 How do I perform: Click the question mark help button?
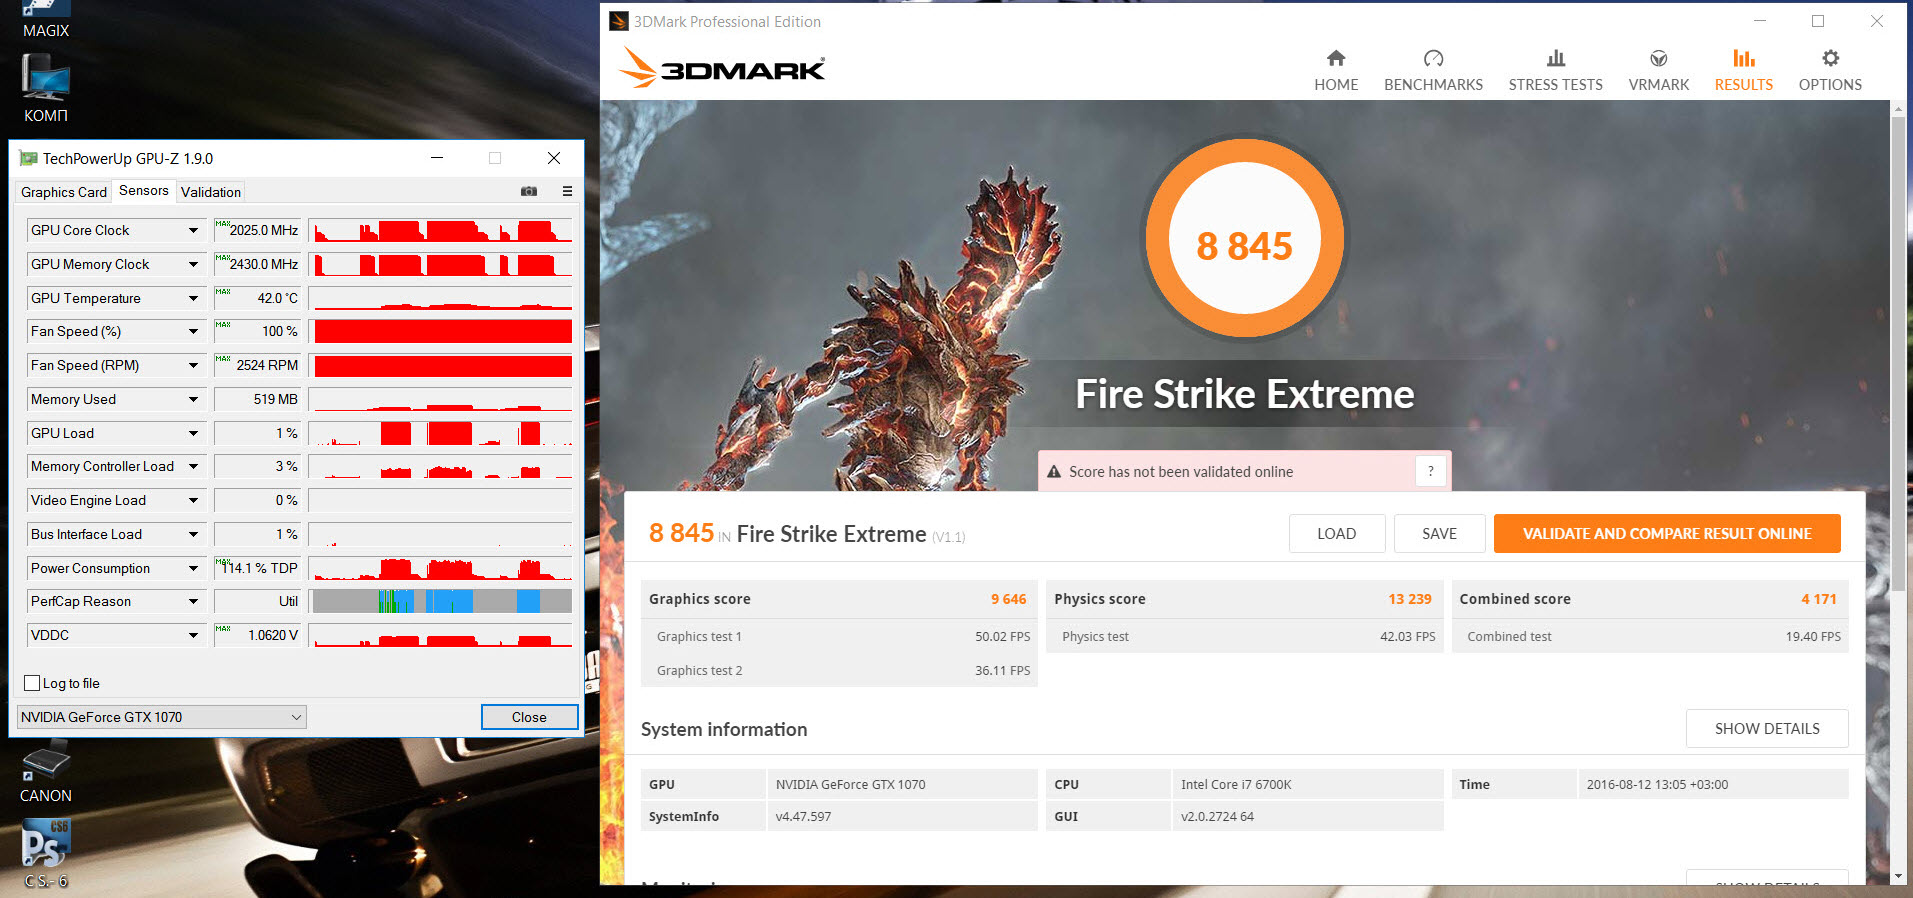pyautogui.click(x=1431, y=471)
